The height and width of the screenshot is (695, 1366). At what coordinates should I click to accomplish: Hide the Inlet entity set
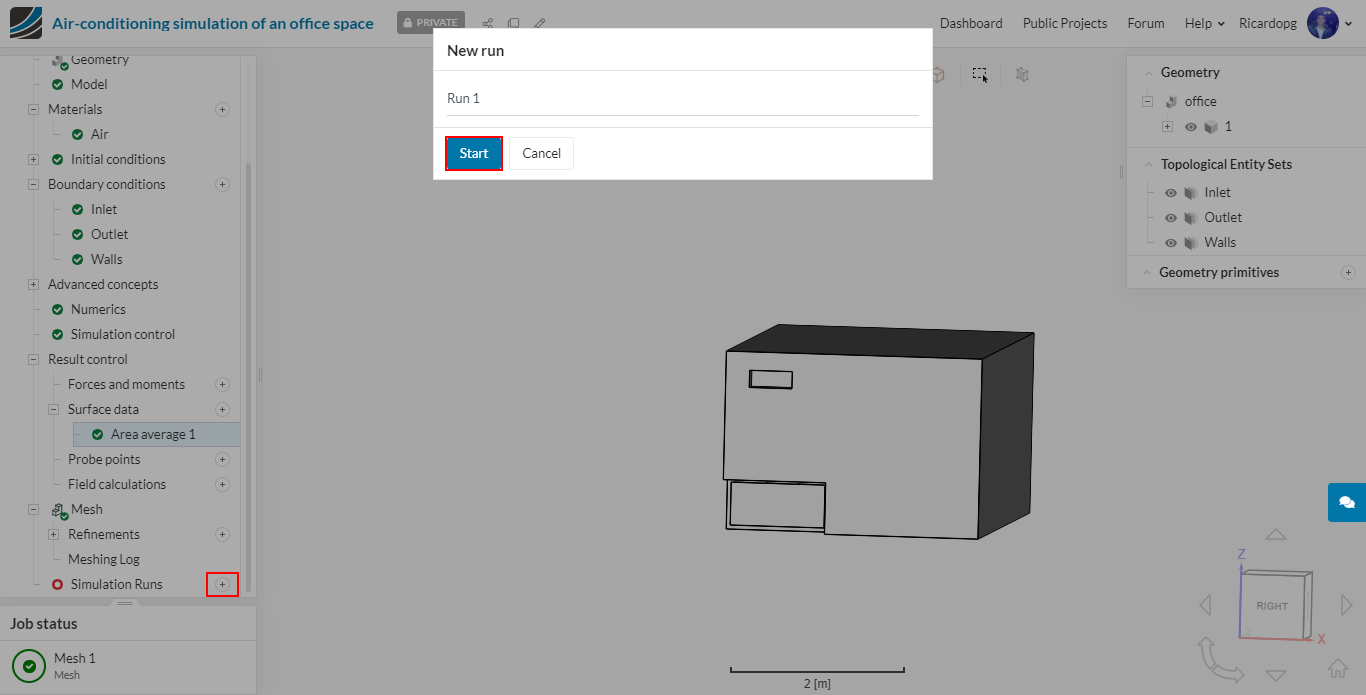point(1171,193)
